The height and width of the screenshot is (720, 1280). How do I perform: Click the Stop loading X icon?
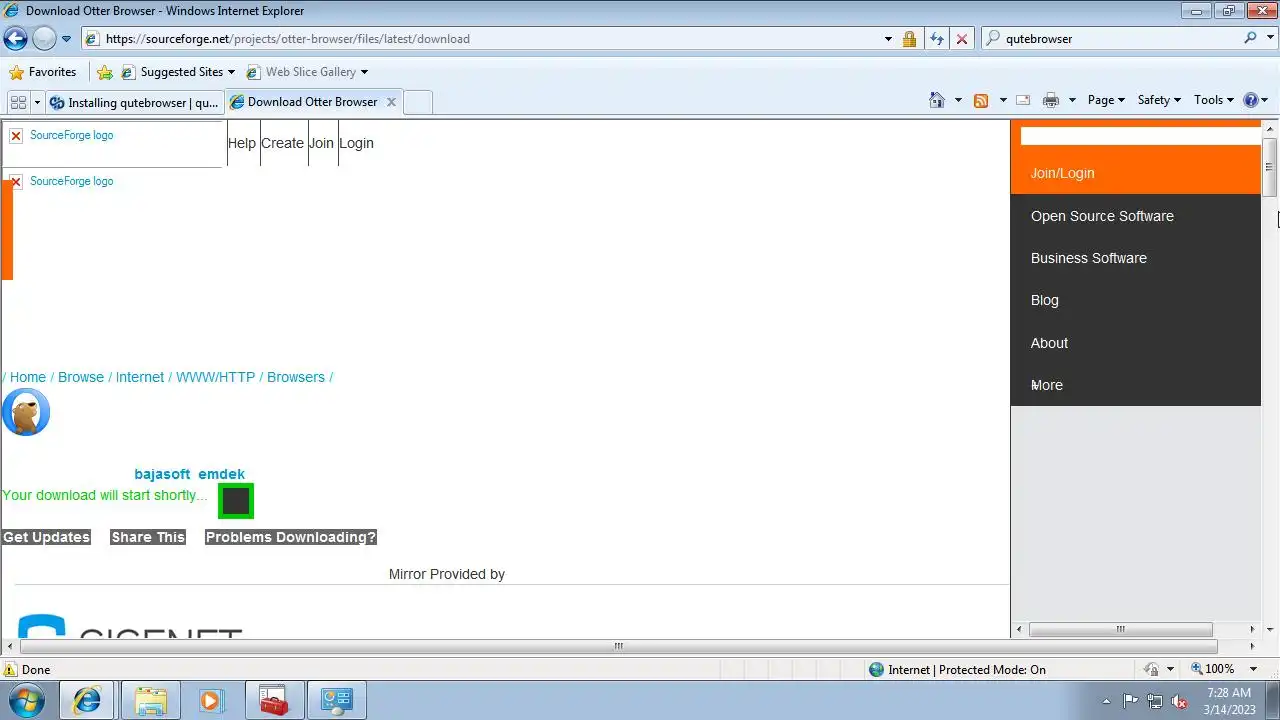(x=962, y=39)
